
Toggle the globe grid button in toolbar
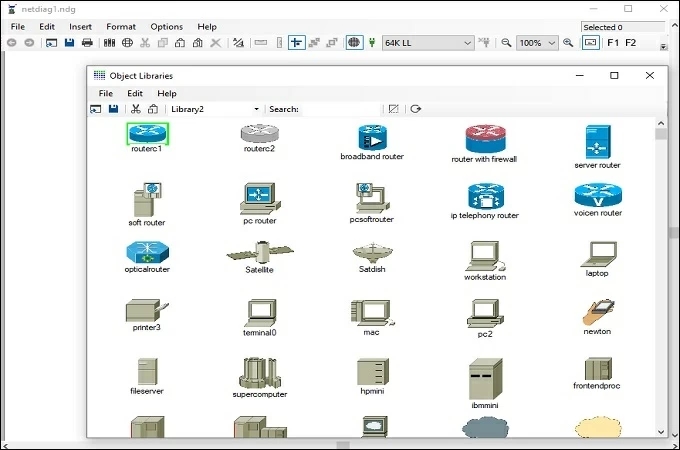click(354, 43)
